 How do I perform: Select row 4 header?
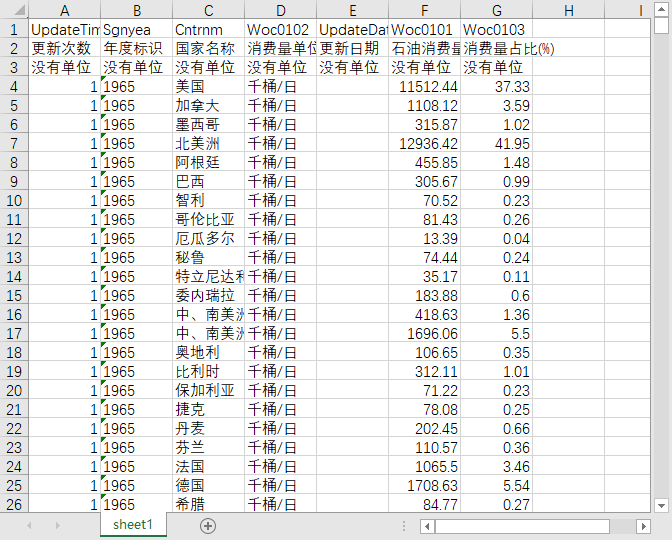point(14,86)
